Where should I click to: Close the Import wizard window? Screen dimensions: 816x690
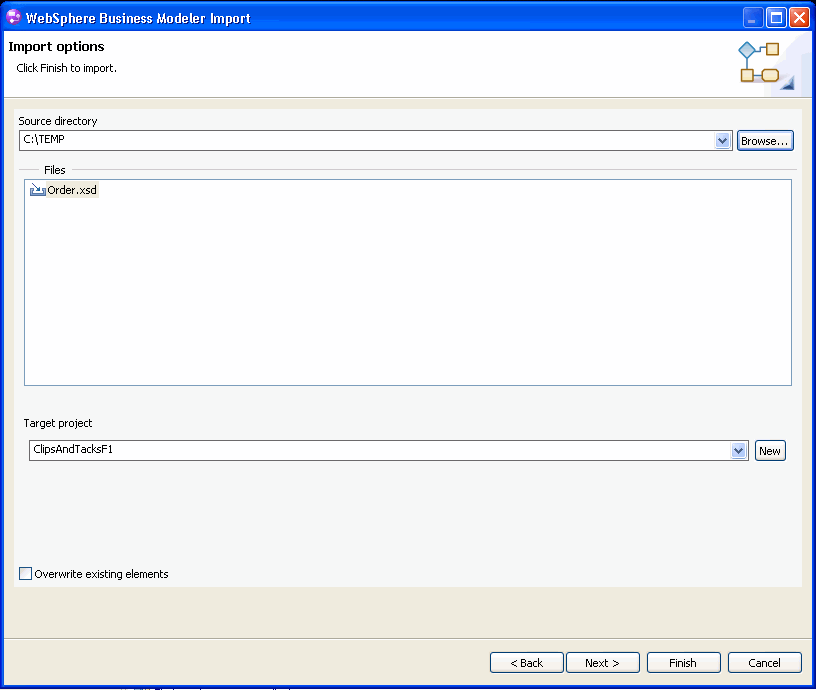click(799, 18)
